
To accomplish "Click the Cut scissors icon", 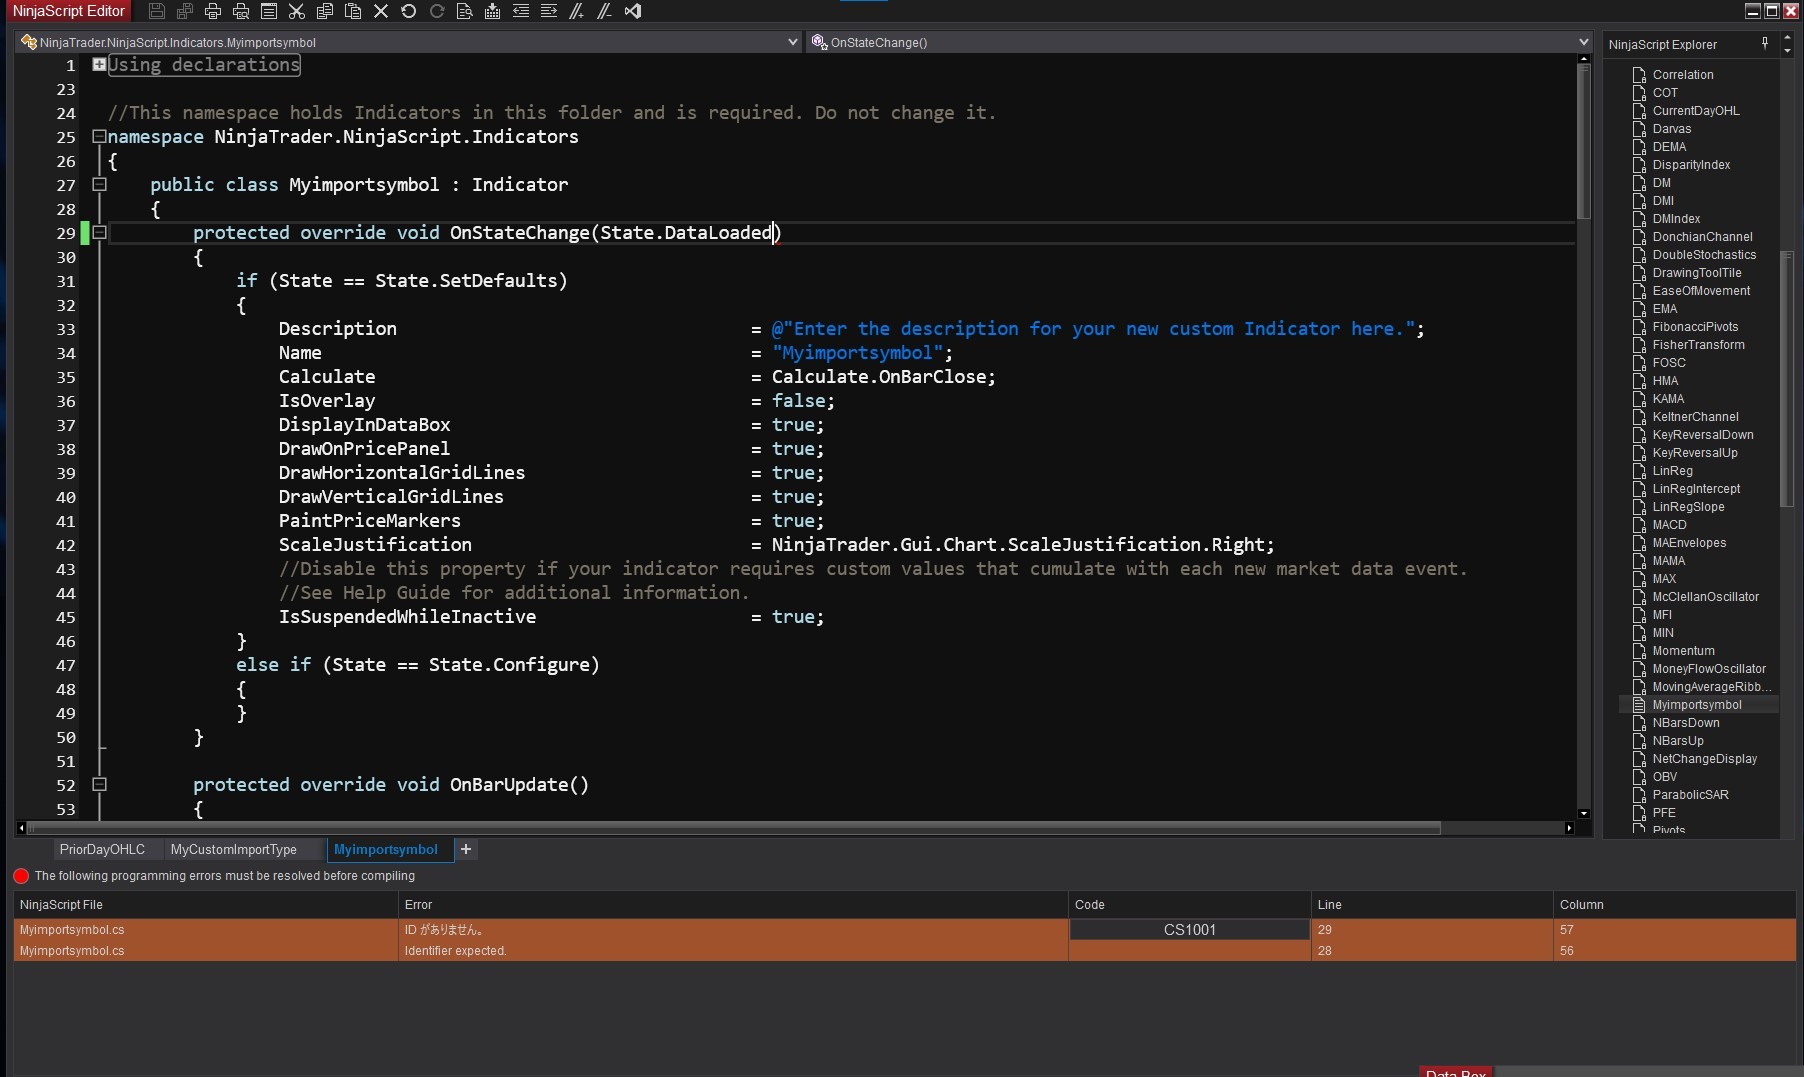I will [296, 11].
